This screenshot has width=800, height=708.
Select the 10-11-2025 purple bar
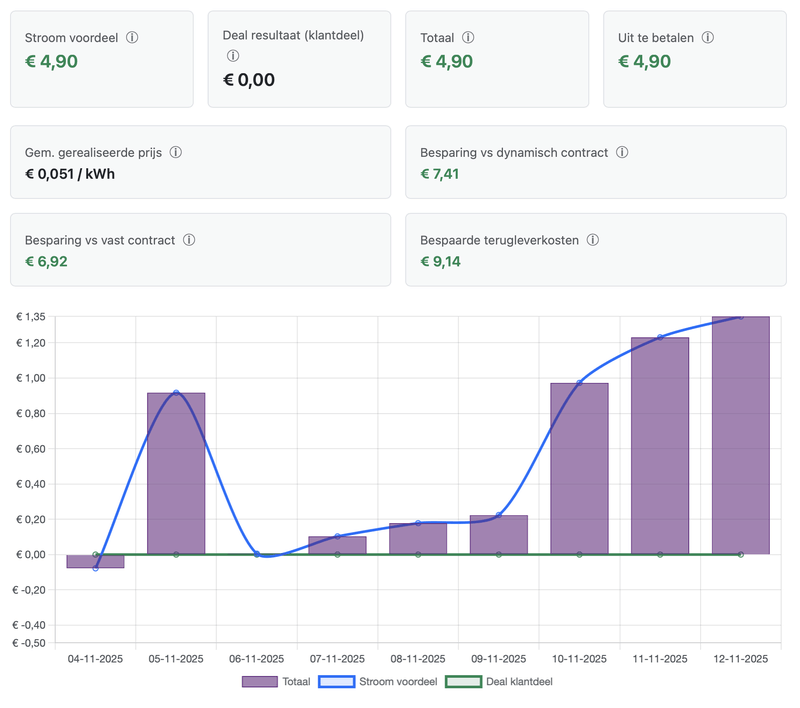click(579, 468)
